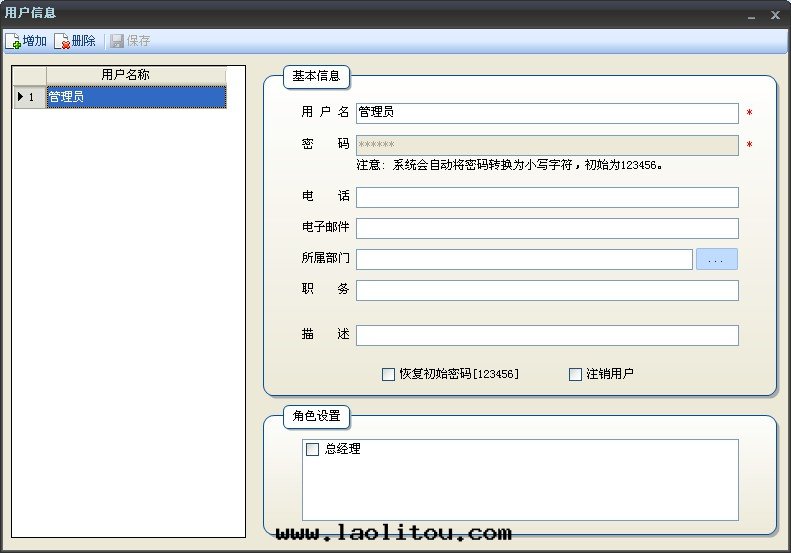791x553 pixels.
Task: Focus the 描述 input field
Action: (546, 335)
